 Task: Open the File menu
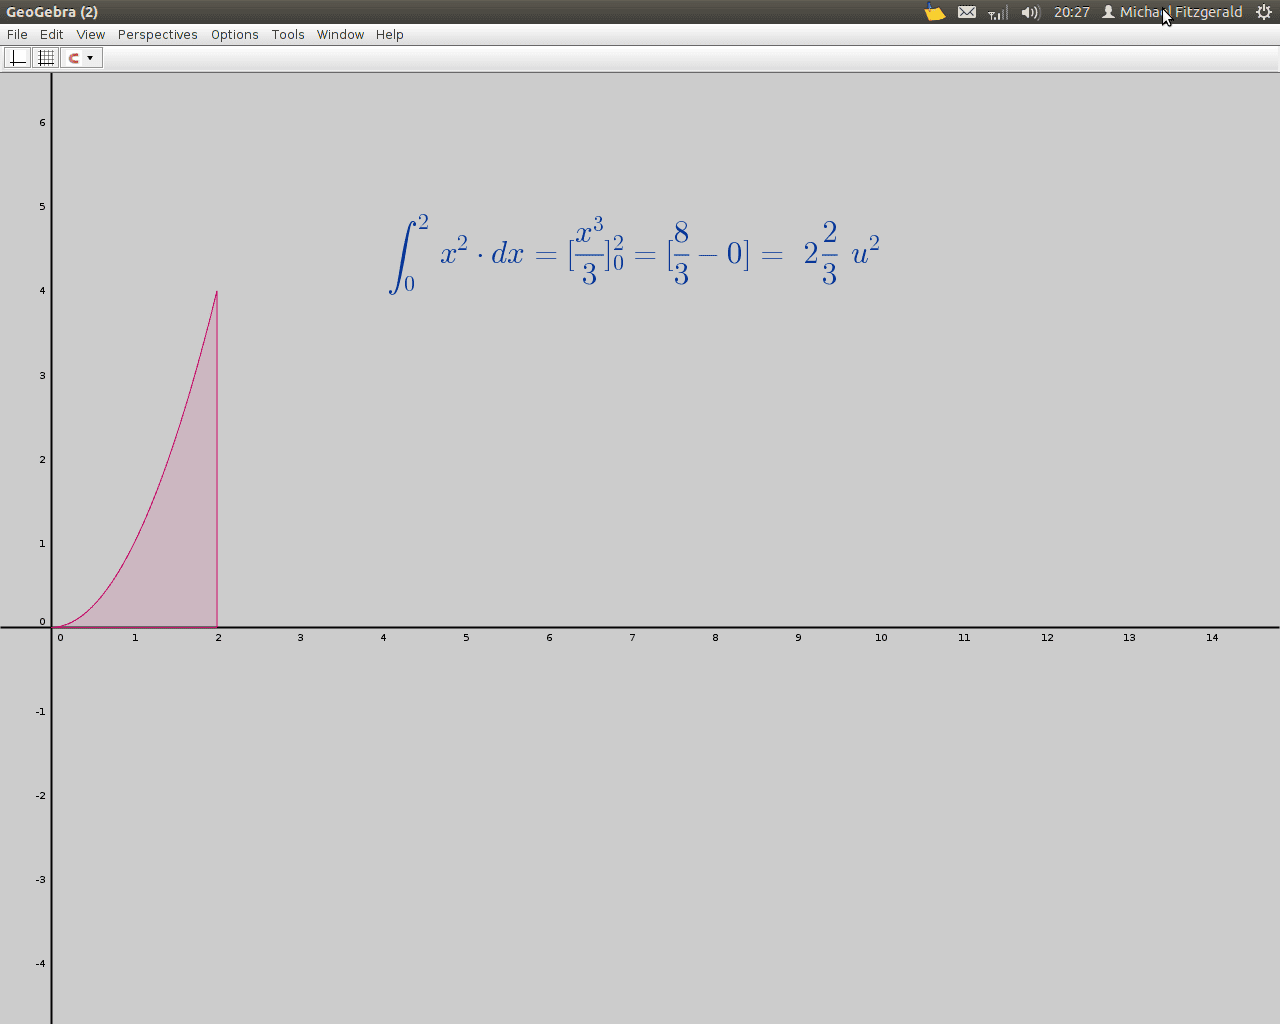click(17, 34)
